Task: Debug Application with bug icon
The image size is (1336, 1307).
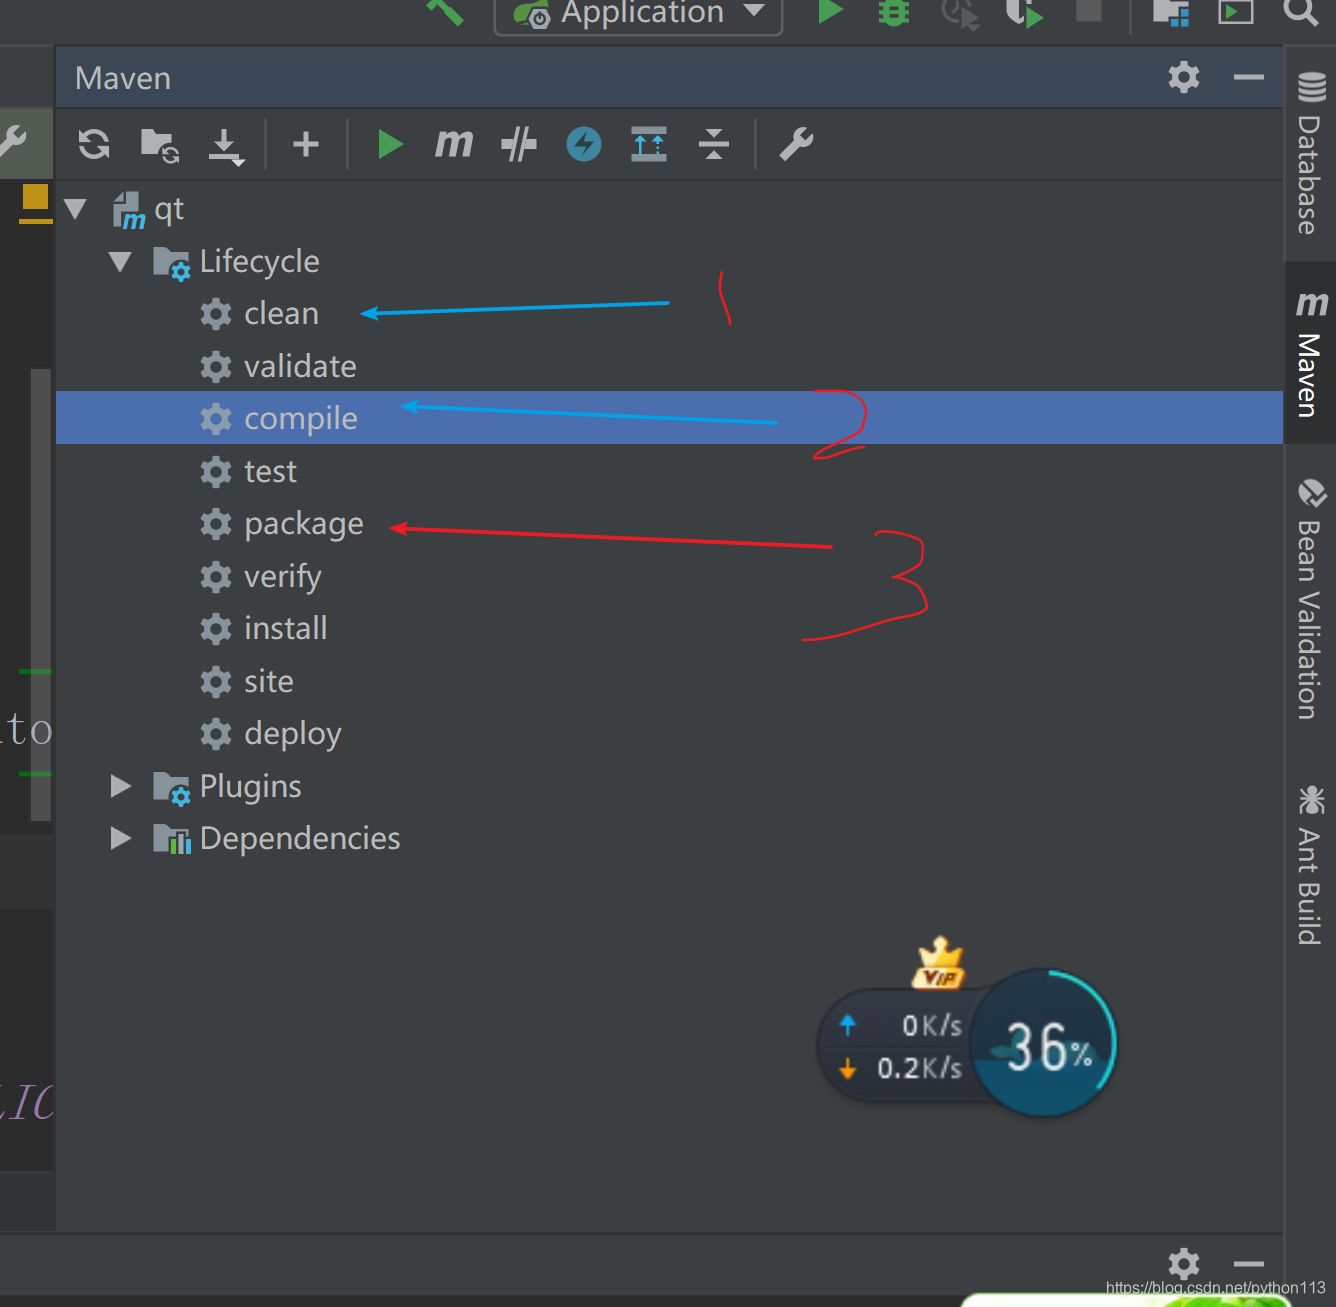Action: click(x=894, y=13)
